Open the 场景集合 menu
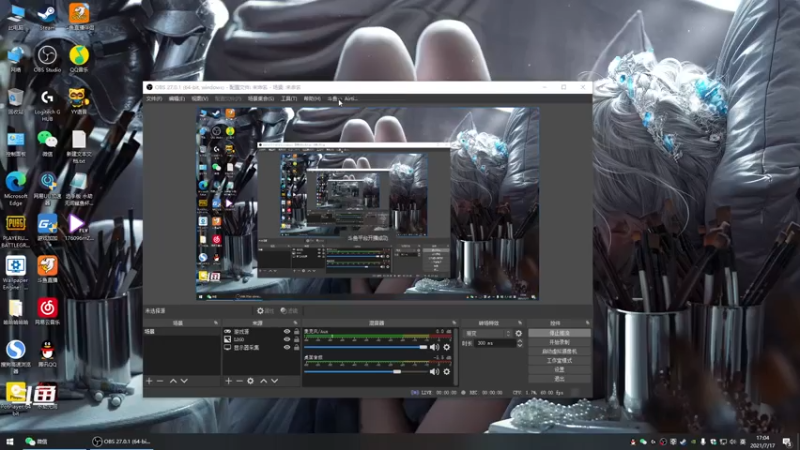The width and height of the screenshot is (800, 450). (261, 98)
